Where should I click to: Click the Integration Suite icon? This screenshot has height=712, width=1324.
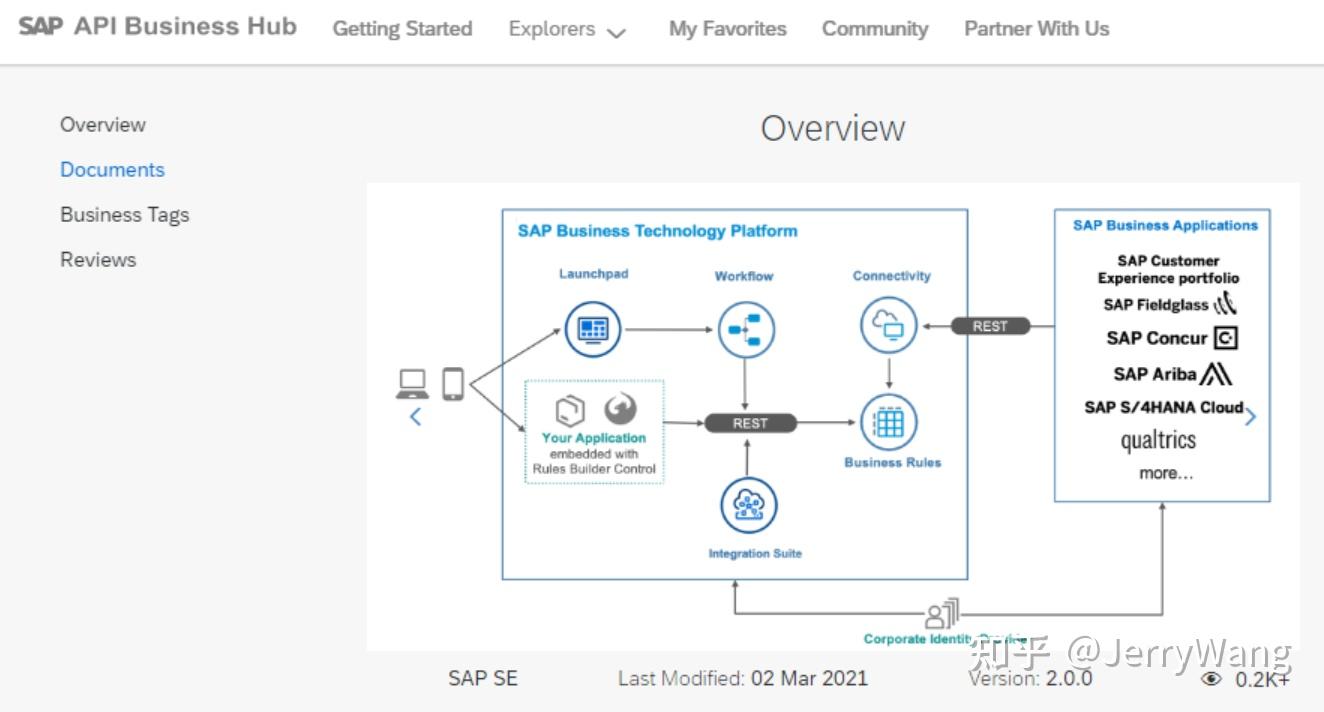749,505
